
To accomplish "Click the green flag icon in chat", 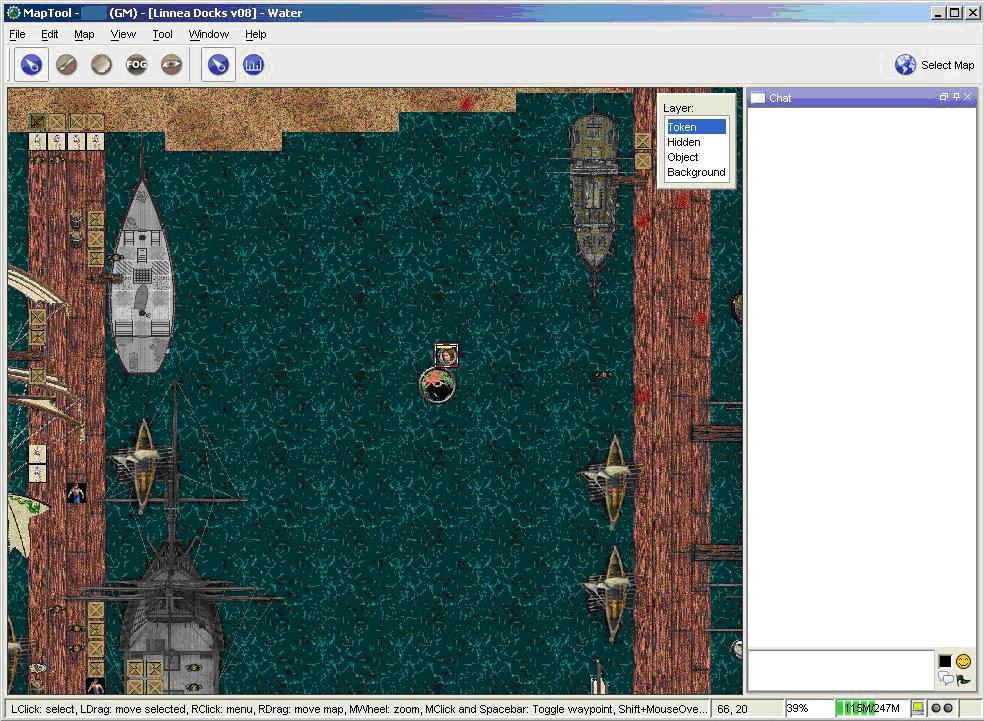I will [963, 680].
